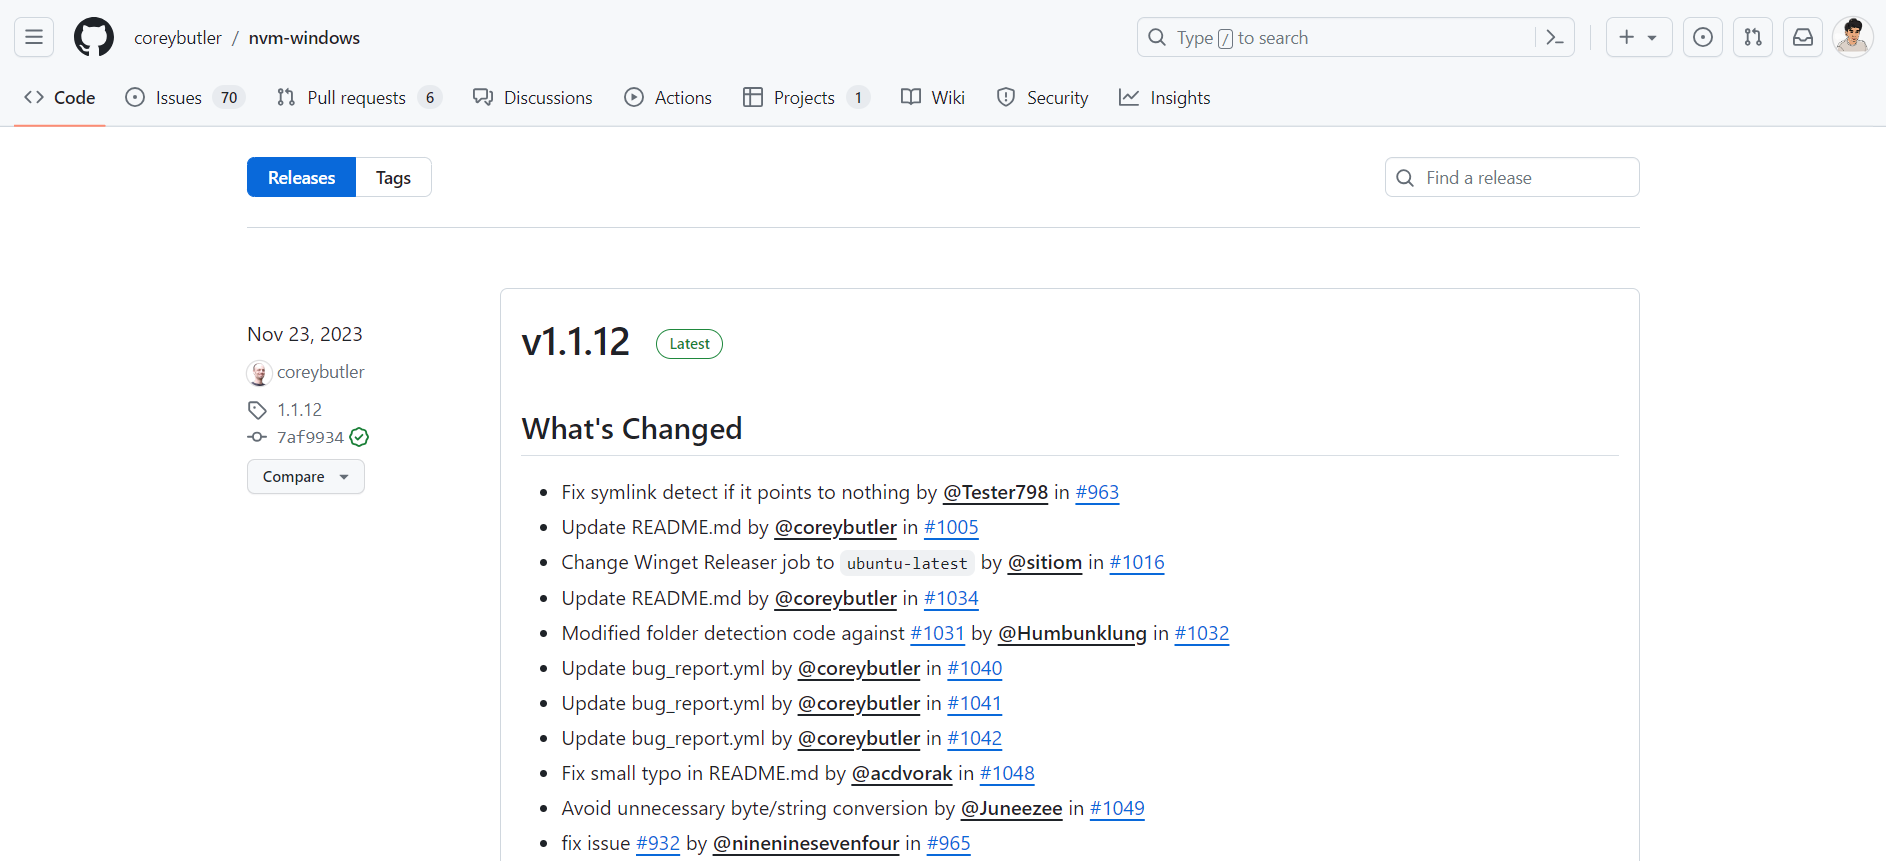Click the 'Nov 23, 2023' release date
The width and height of the screenshot is (1886, 861).
[305, 334]
